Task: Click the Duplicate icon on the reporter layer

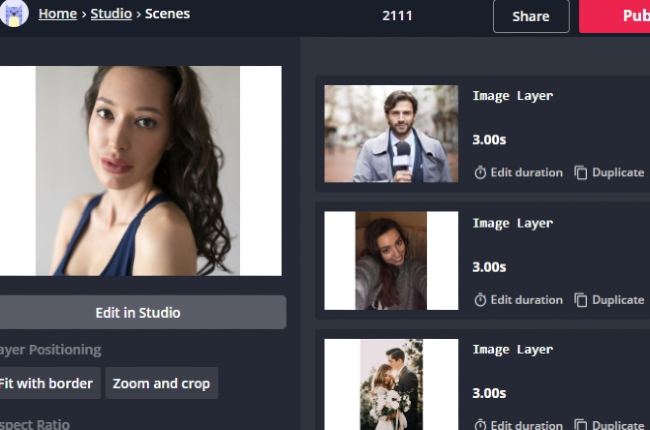Action: pos(581,172)
